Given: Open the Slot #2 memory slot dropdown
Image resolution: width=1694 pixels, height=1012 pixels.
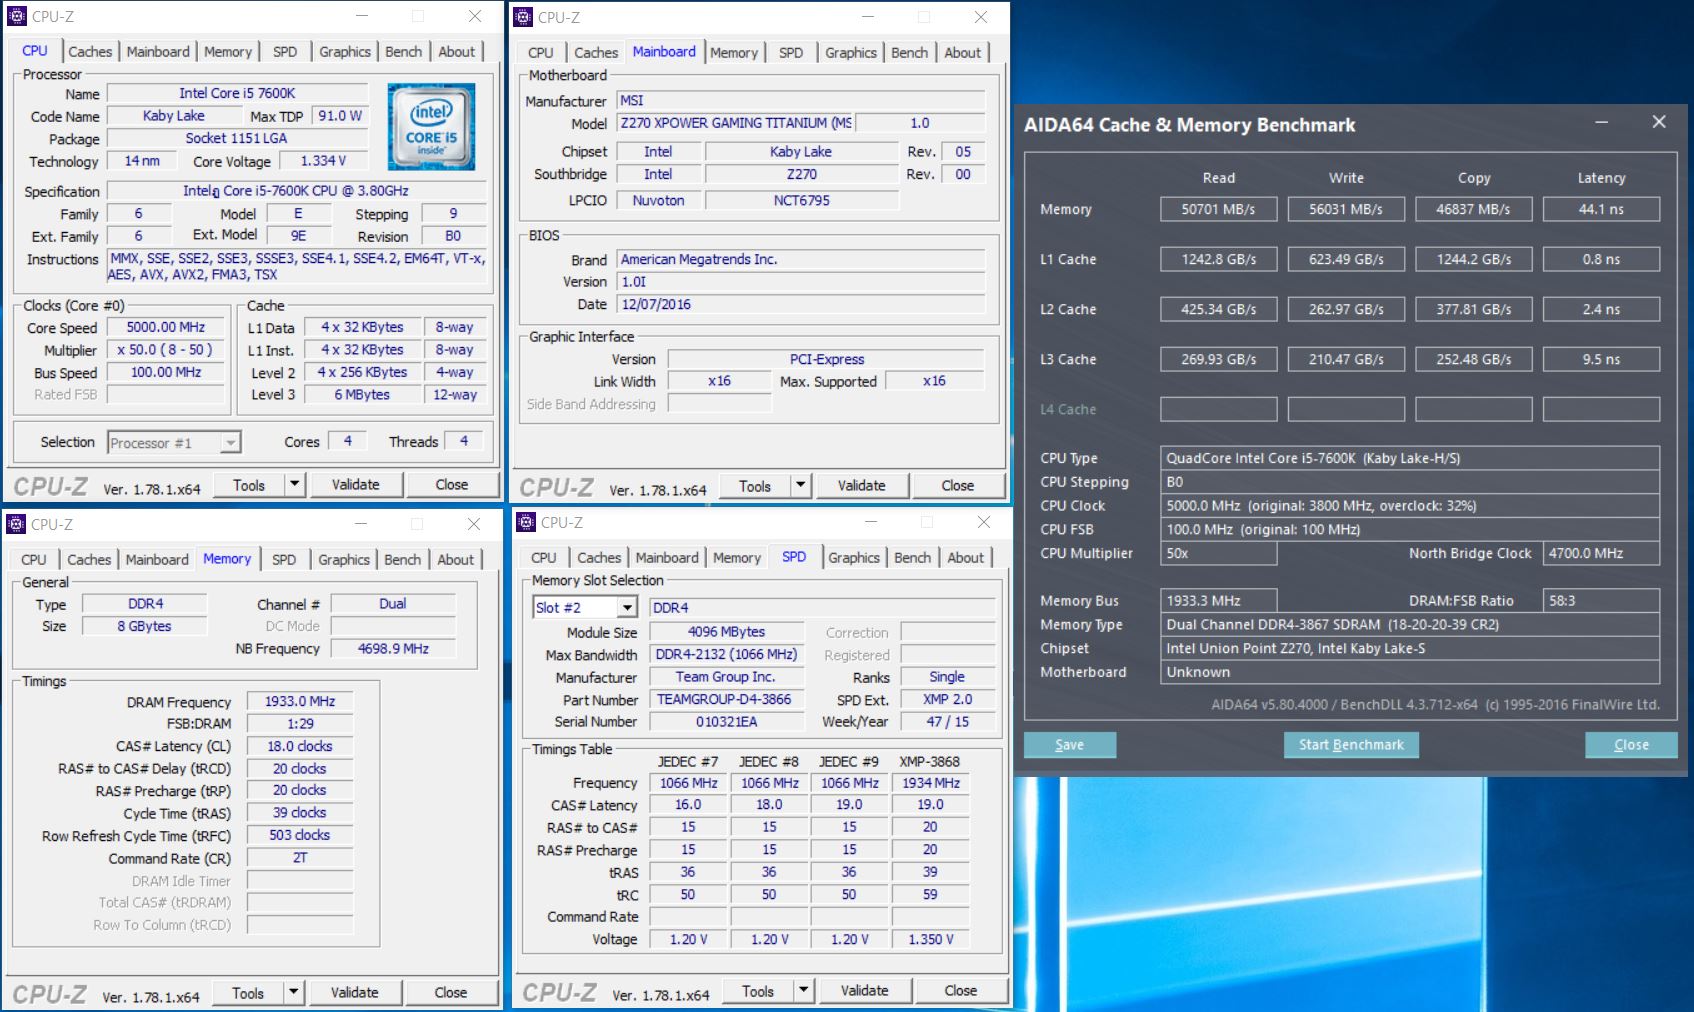Looking at the screenshot, I should [x=626, y=607].
